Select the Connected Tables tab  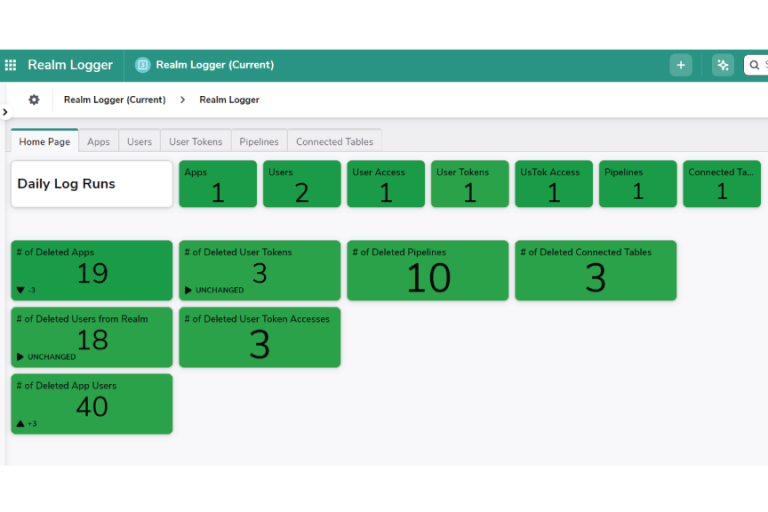point(334,142)
